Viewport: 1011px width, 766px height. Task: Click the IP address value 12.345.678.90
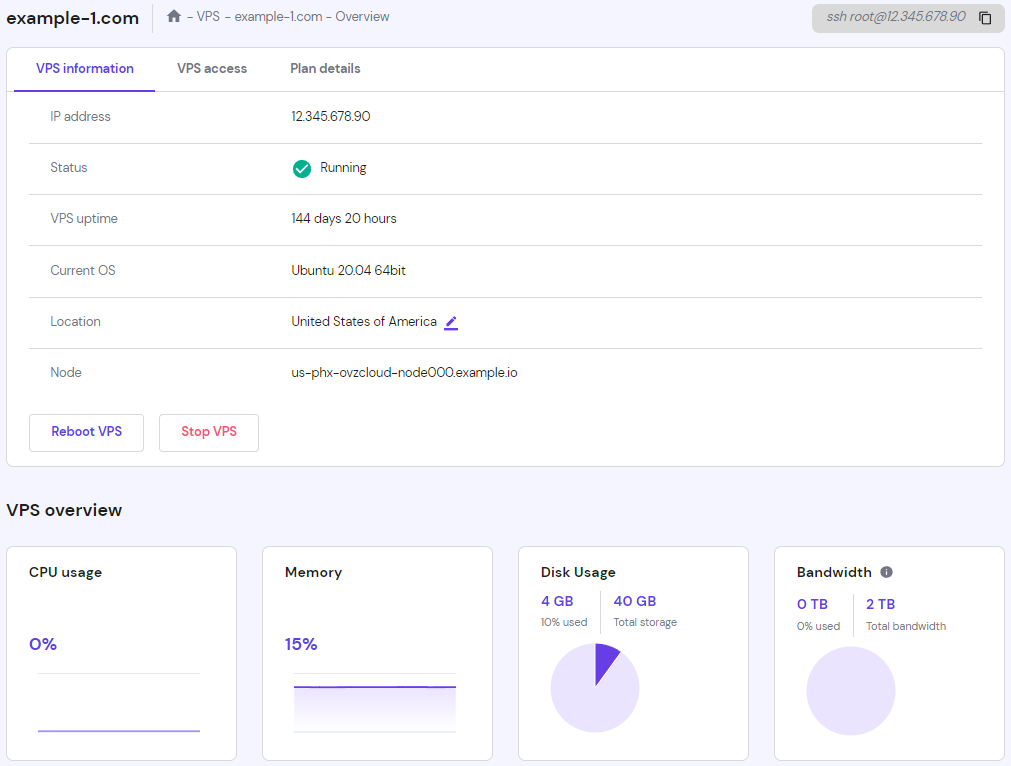[330, 116]
